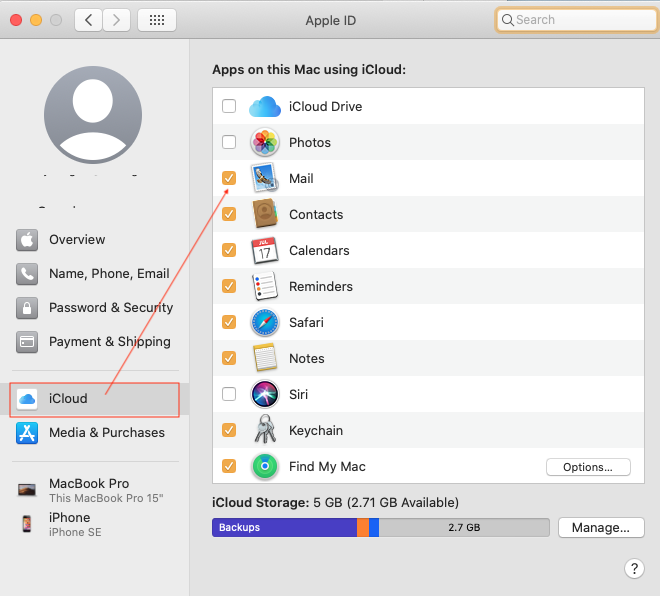Uncheck the Notes checkbox

tap(229, 358)
